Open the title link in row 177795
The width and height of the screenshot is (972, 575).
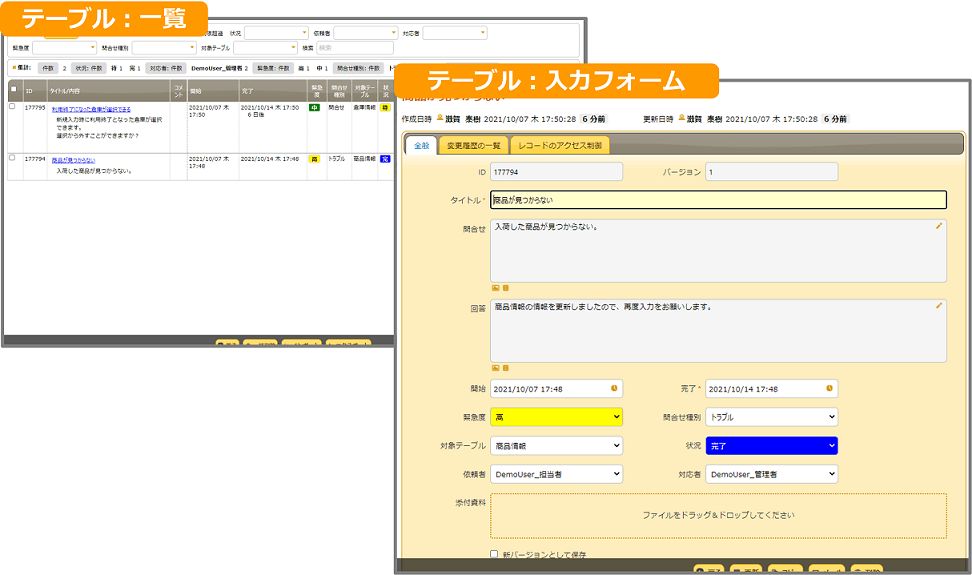(91, 109)
